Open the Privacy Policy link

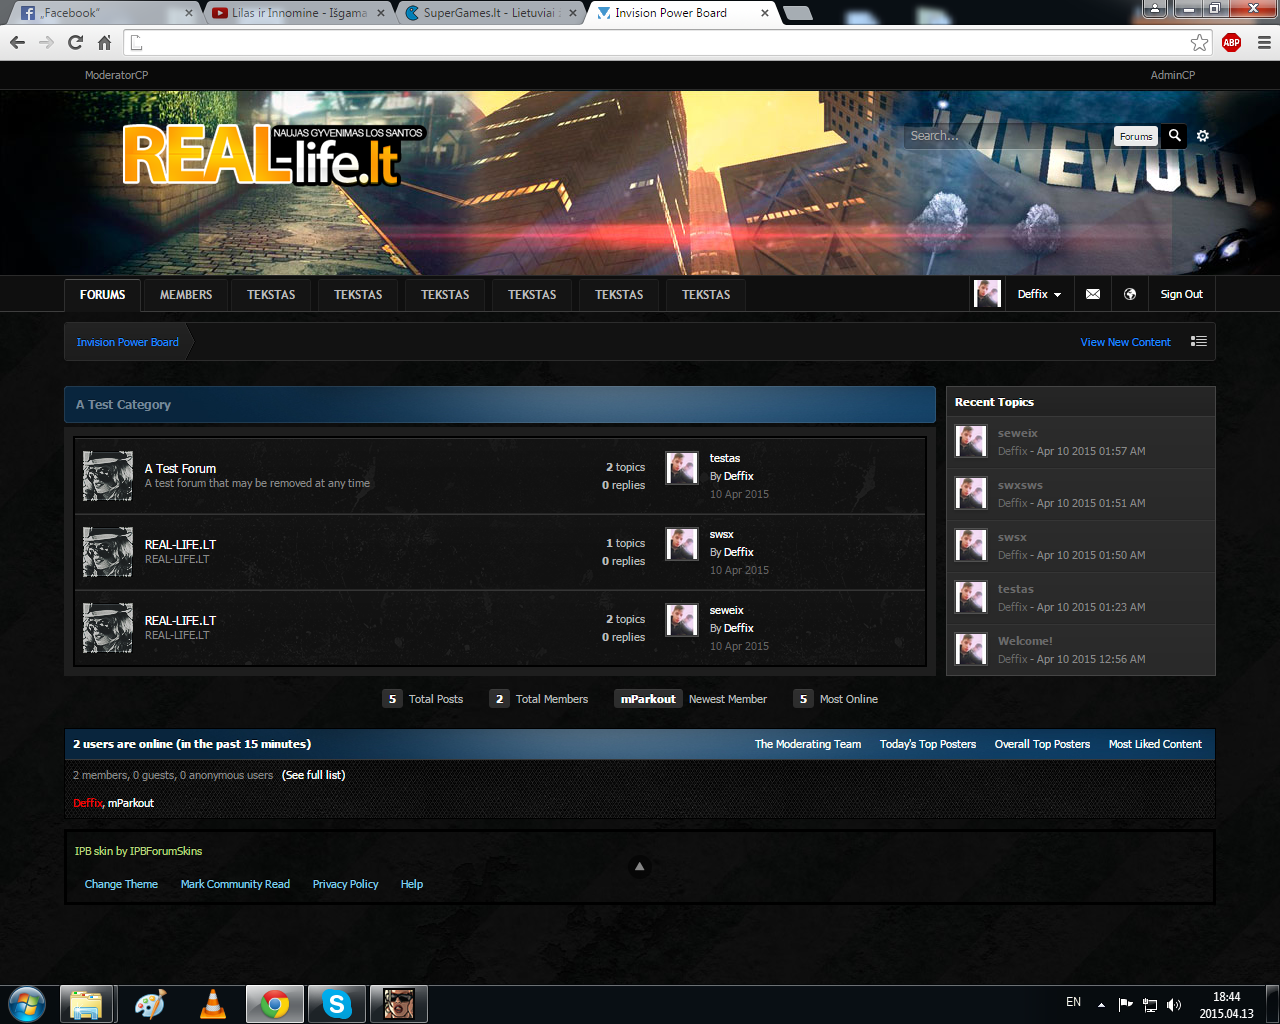[x=345, y=884]
